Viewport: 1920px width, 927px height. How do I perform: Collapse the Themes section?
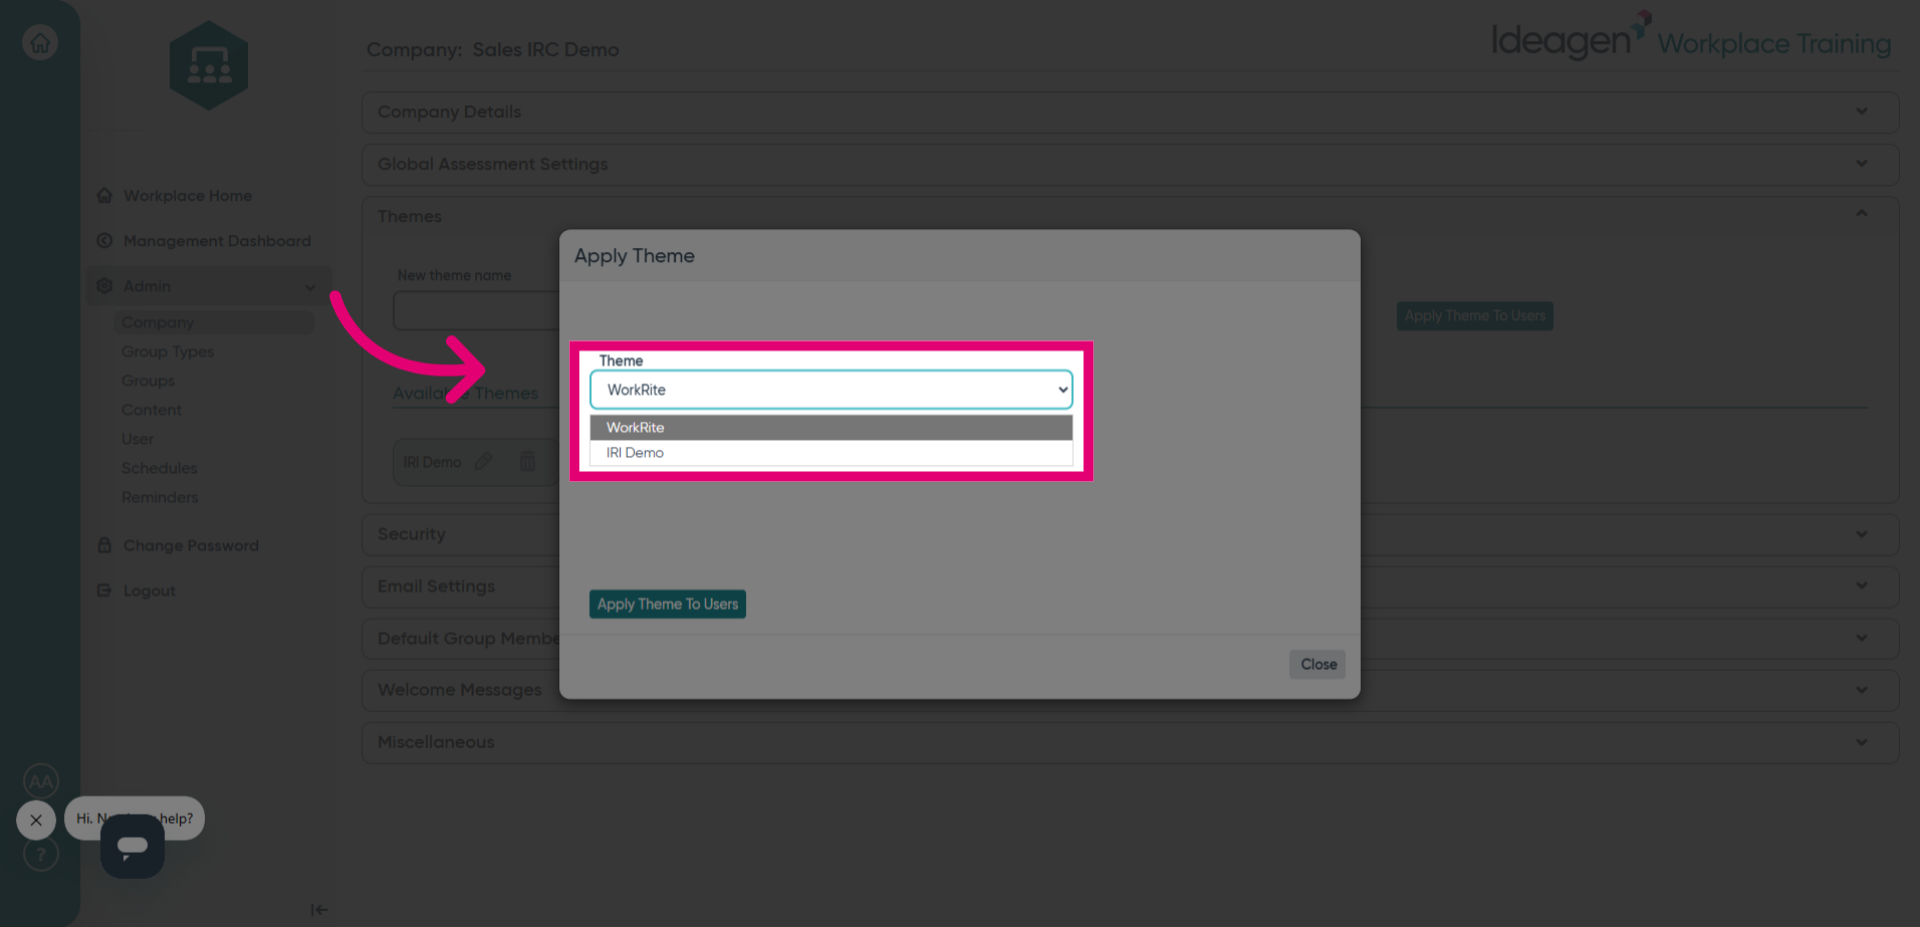[x=1861, y=215]
